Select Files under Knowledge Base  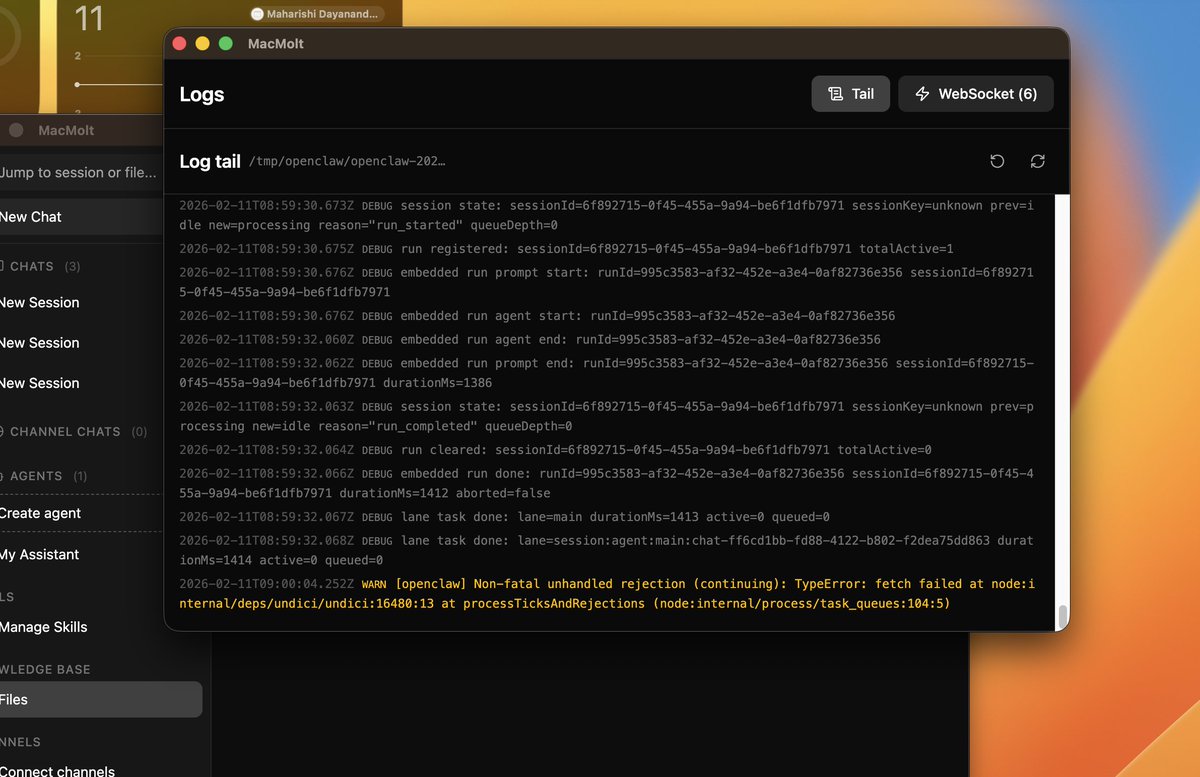click(x=100, y=700)
